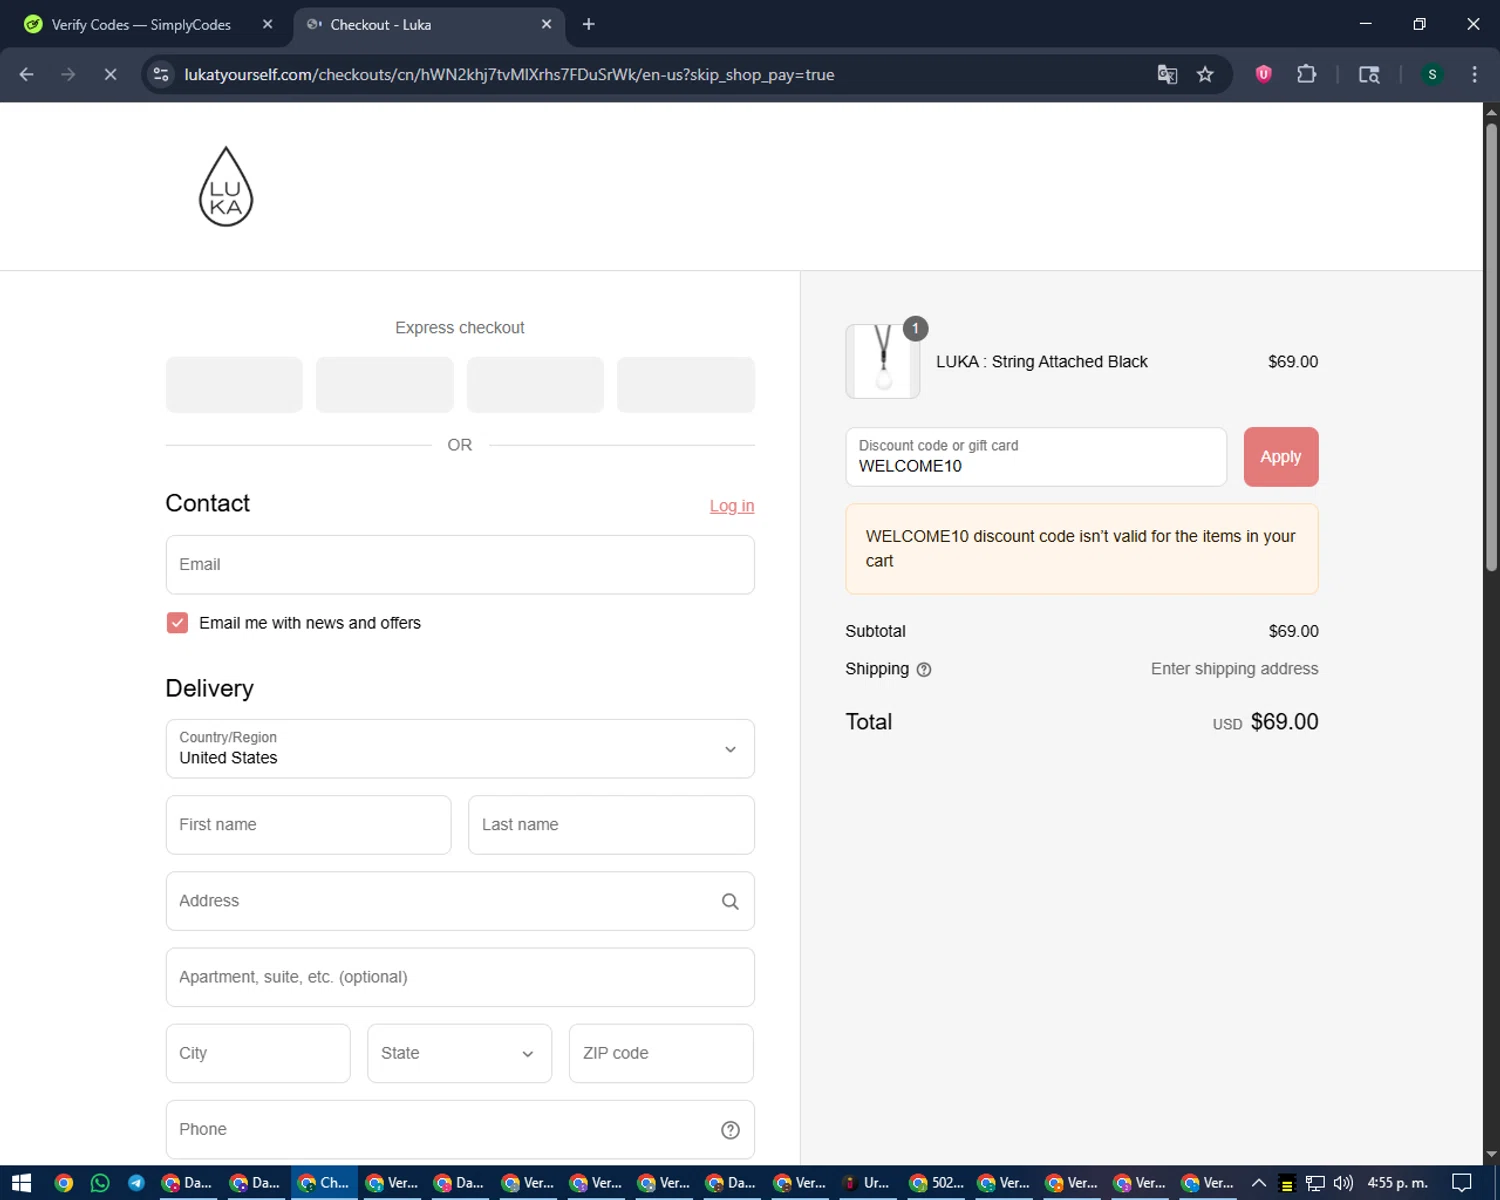Click the first express checkout button
The height and width of the screenshot is (1200, 1500).
click(x=234, y=385)
